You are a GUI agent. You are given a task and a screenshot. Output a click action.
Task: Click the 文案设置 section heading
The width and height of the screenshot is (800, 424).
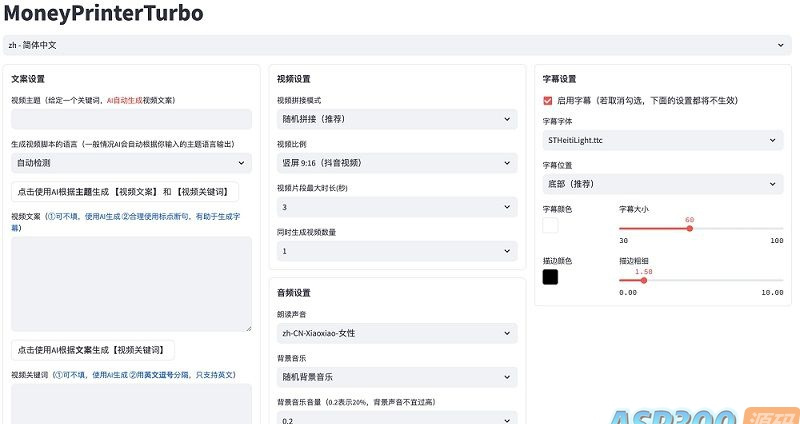[28, 79]
